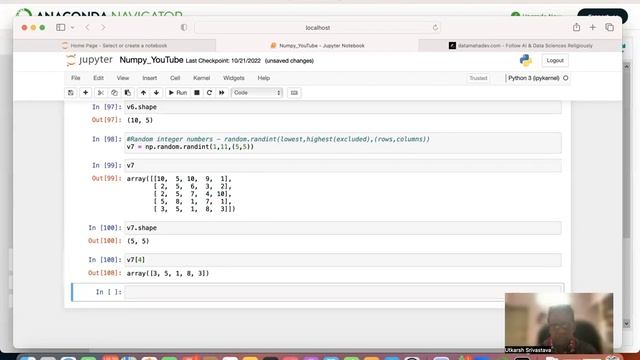
Task: Move selected cell up arrow
Action: point(143,93)
